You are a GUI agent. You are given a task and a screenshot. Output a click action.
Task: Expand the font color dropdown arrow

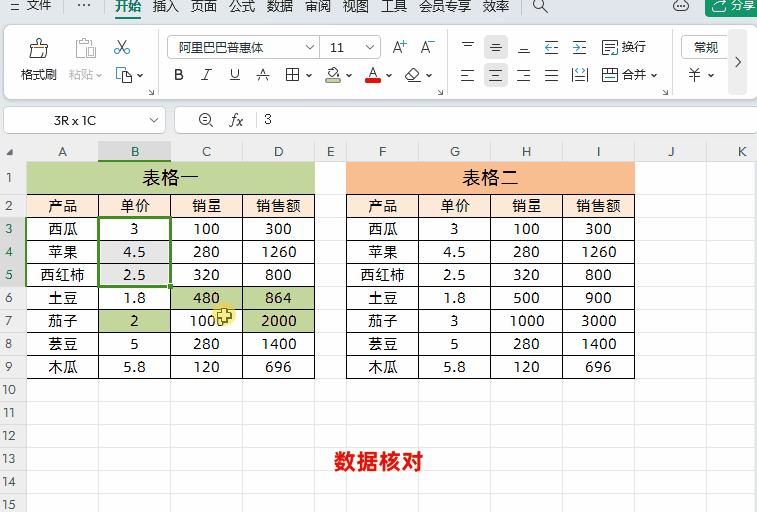389,75
